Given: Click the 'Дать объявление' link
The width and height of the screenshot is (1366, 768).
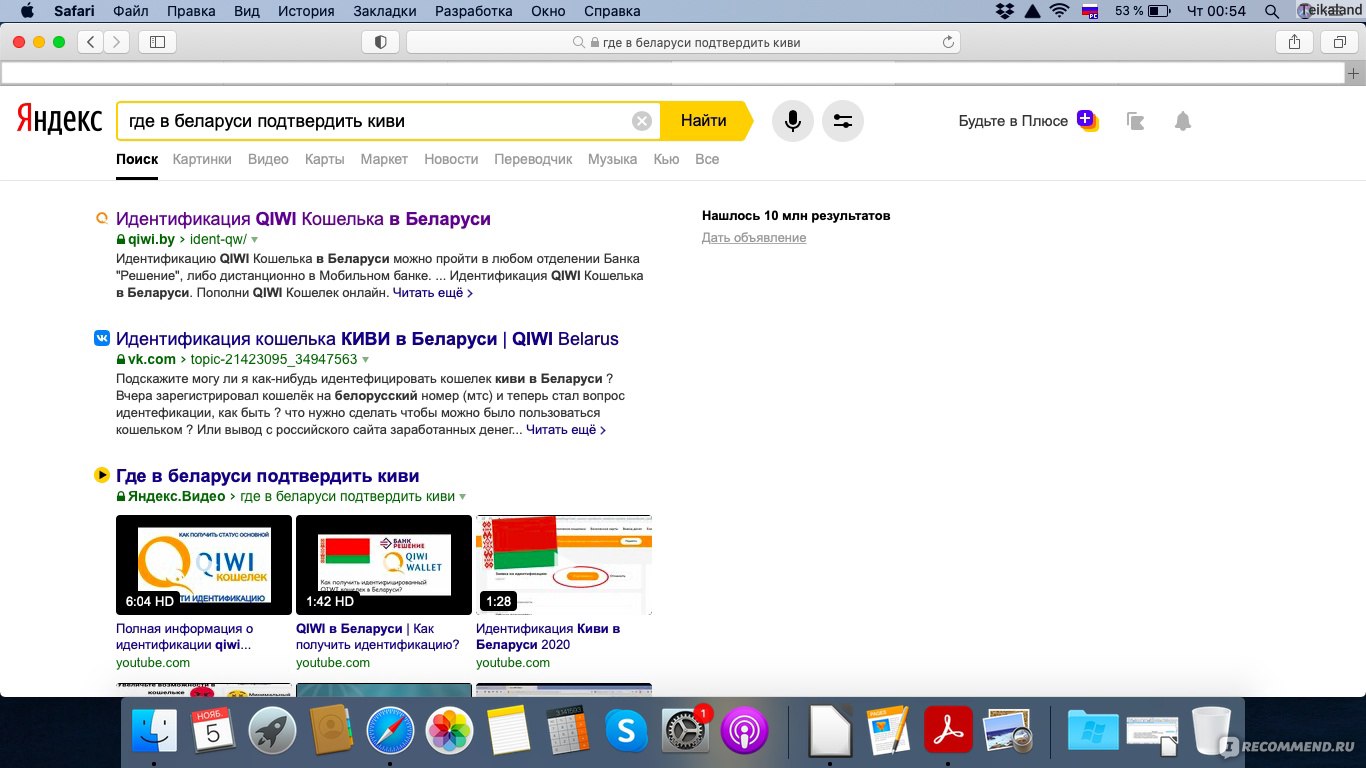Looking at the screenshot, I should tap(754, 238).
